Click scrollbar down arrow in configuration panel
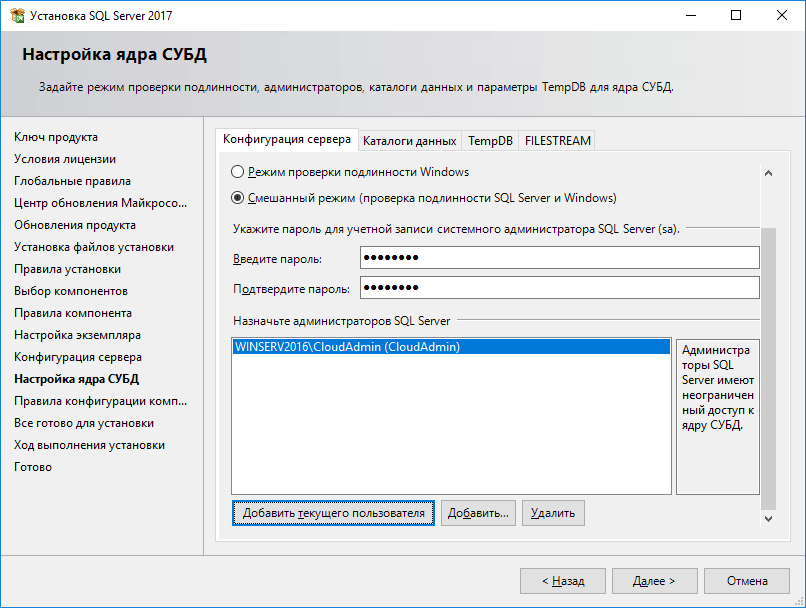Viewport: 806px width, 608px height. coord(768,518)
